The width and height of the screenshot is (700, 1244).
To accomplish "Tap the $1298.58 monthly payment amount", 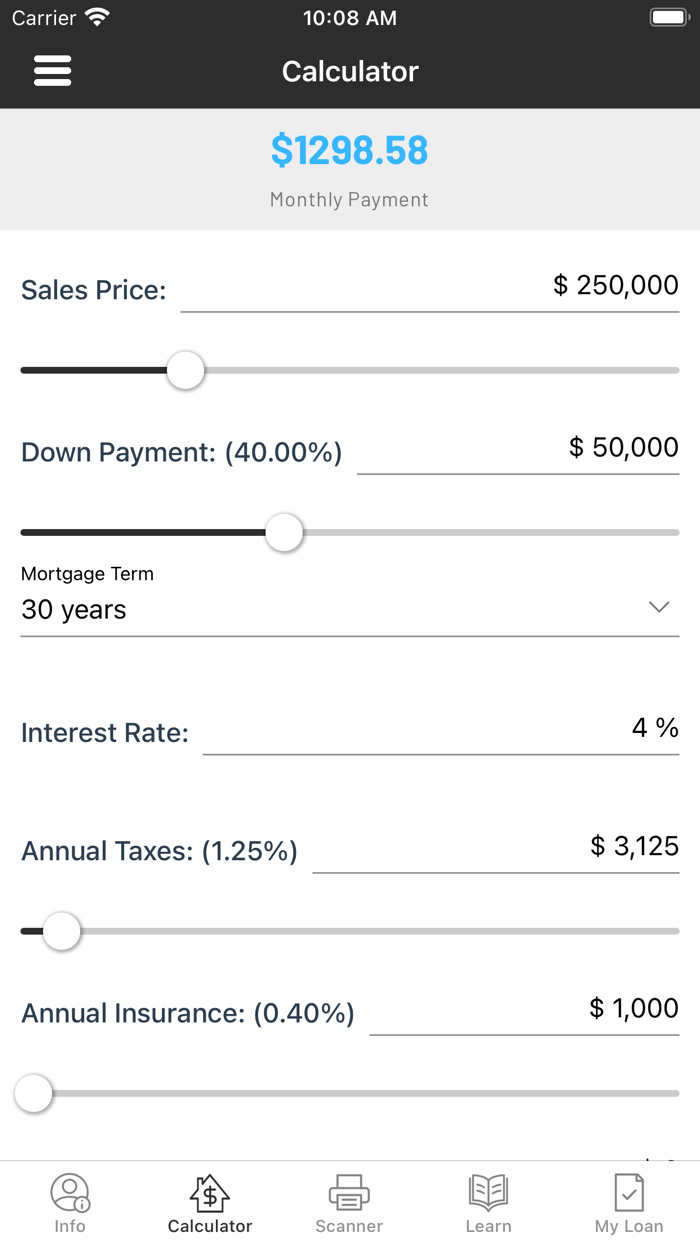I will click(349, 150).
